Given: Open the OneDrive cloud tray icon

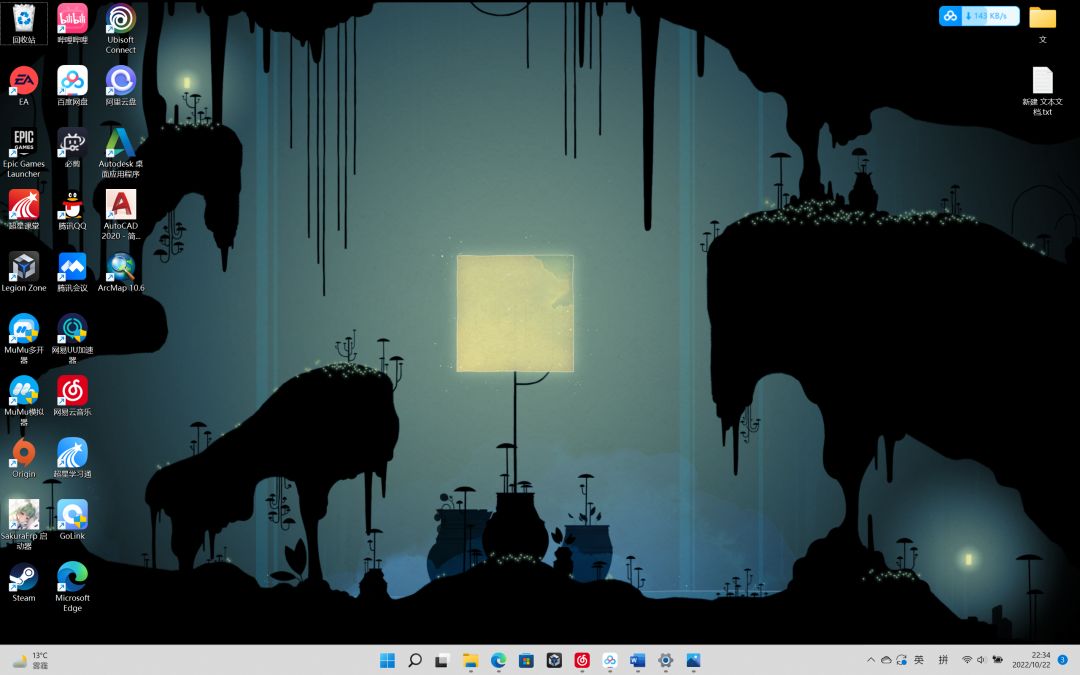Looking at the screenshot, I should coord(886,660).
